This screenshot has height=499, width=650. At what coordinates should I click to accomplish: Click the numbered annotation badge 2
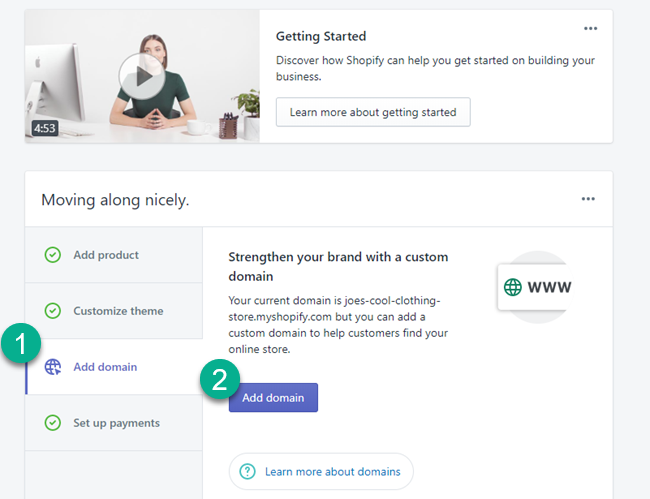tap(218, 380)
